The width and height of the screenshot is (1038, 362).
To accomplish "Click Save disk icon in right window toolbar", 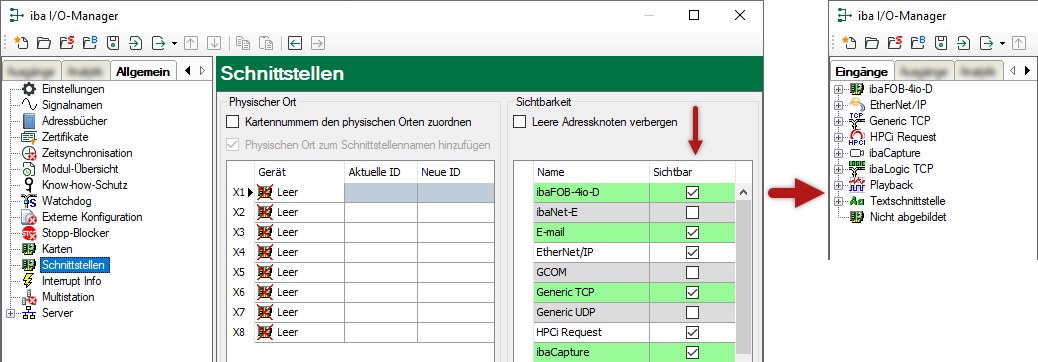I will pyautogui.click(x=941, y=43).
